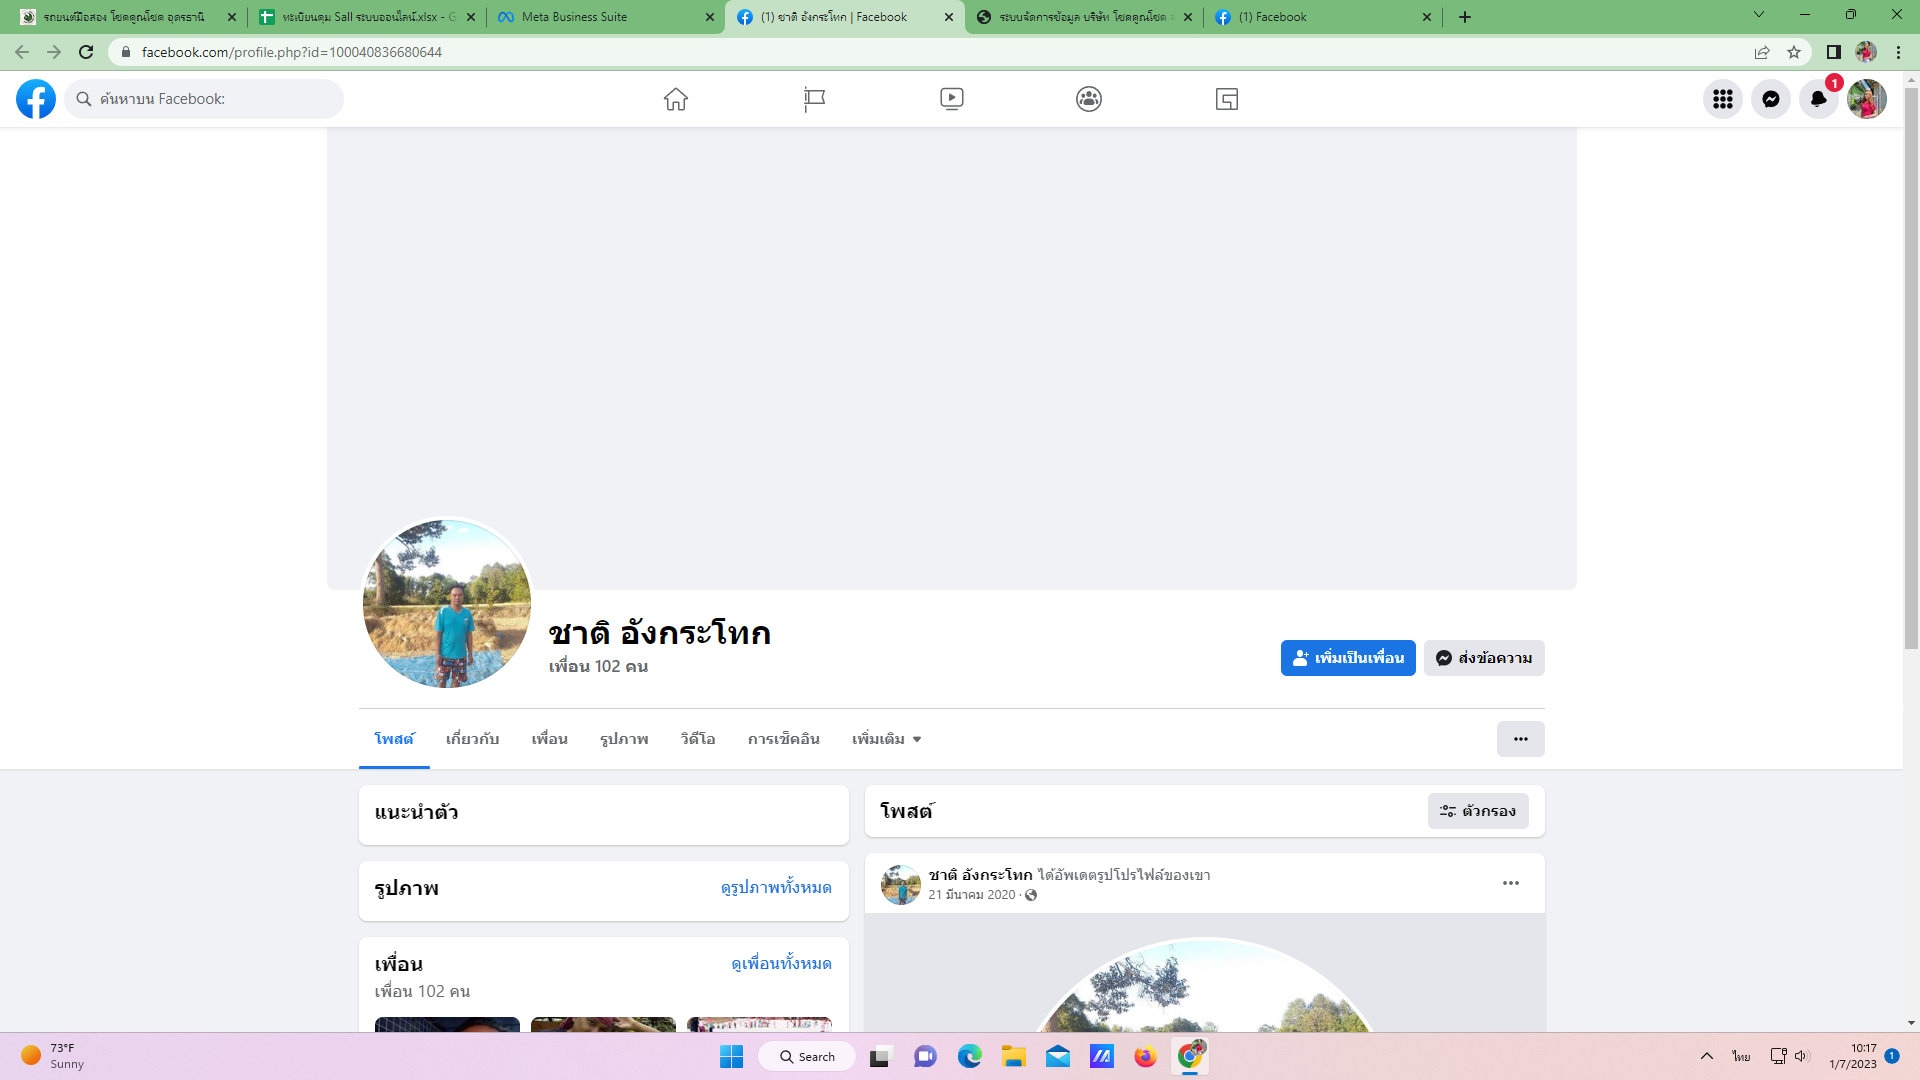
Task: Open the Groups icon in top navigation
Action: coord(1089,99)
